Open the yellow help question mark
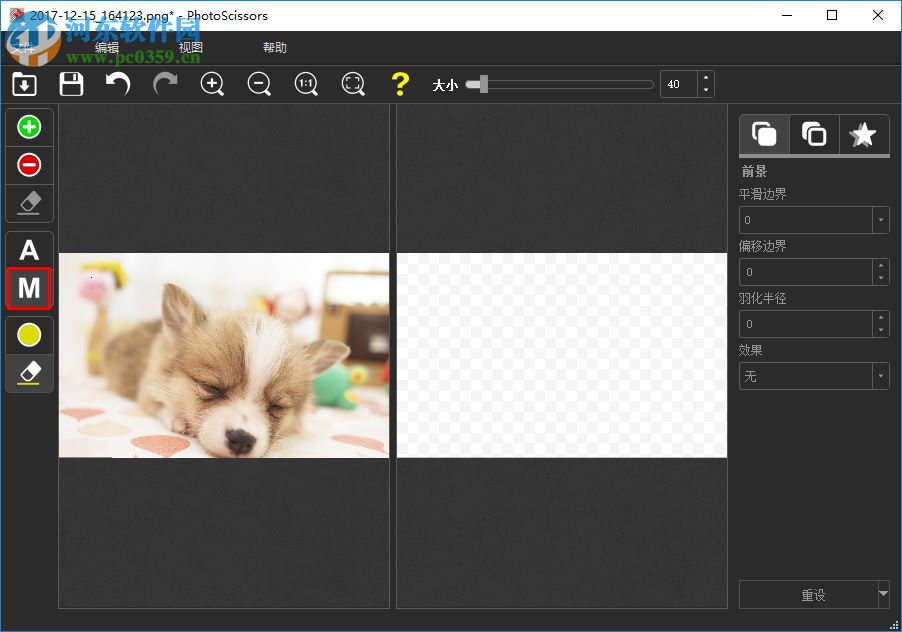Screen dimensions: 902x632 click(400, 84)
